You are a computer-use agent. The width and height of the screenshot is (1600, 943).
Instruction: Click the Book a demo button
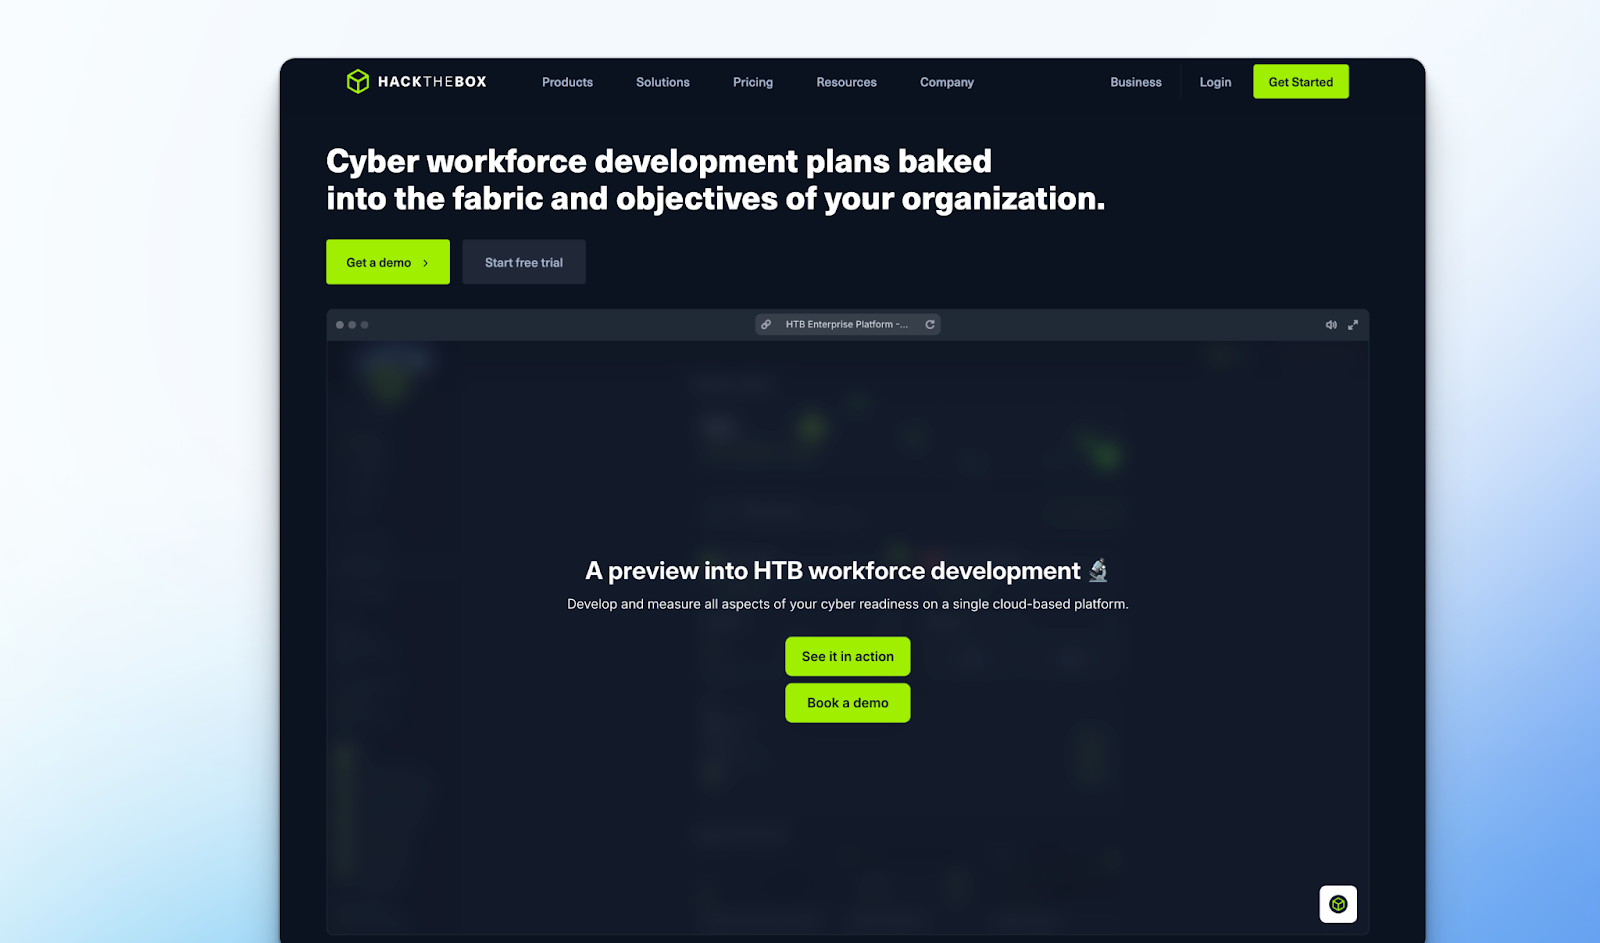click(x=848, y=703)
